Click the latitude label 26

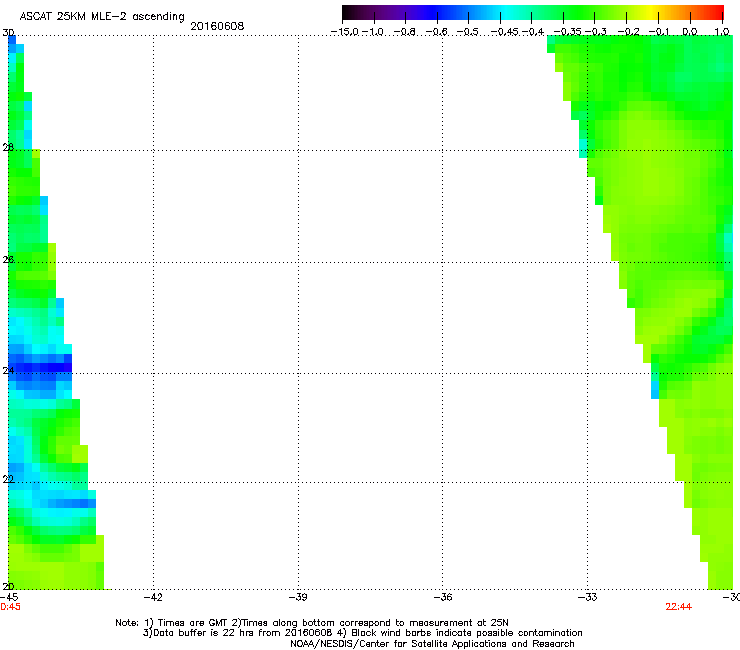[8, 260]
